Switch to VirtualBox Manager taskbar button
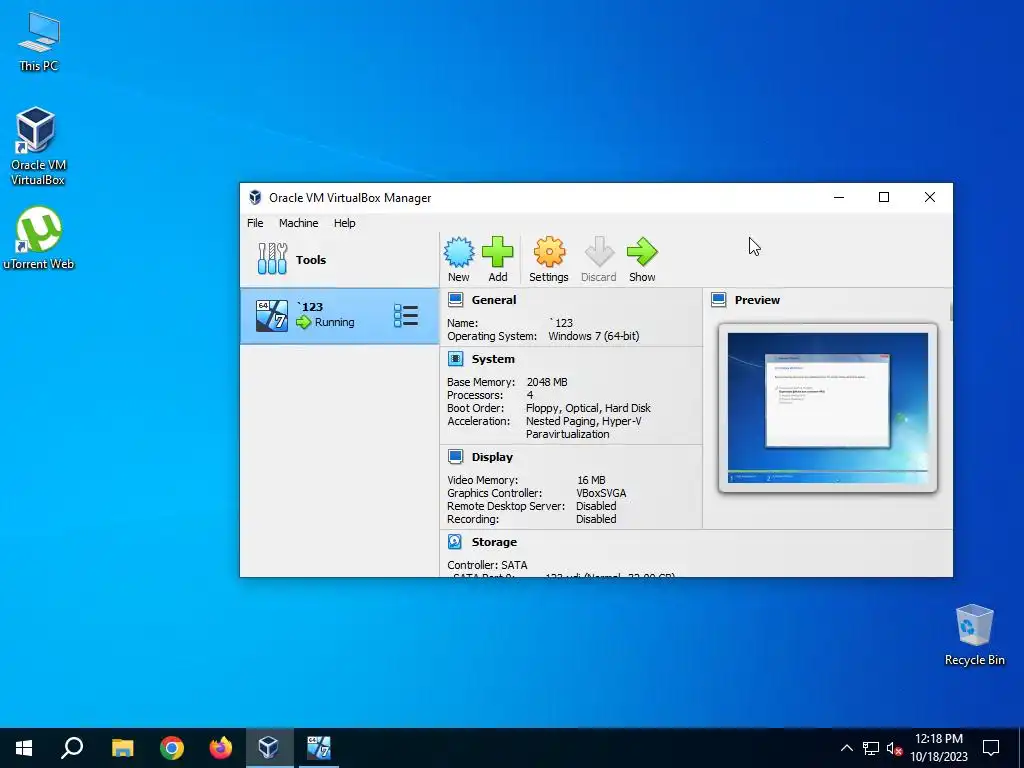The image size is (1024, 768). point(269,748)
